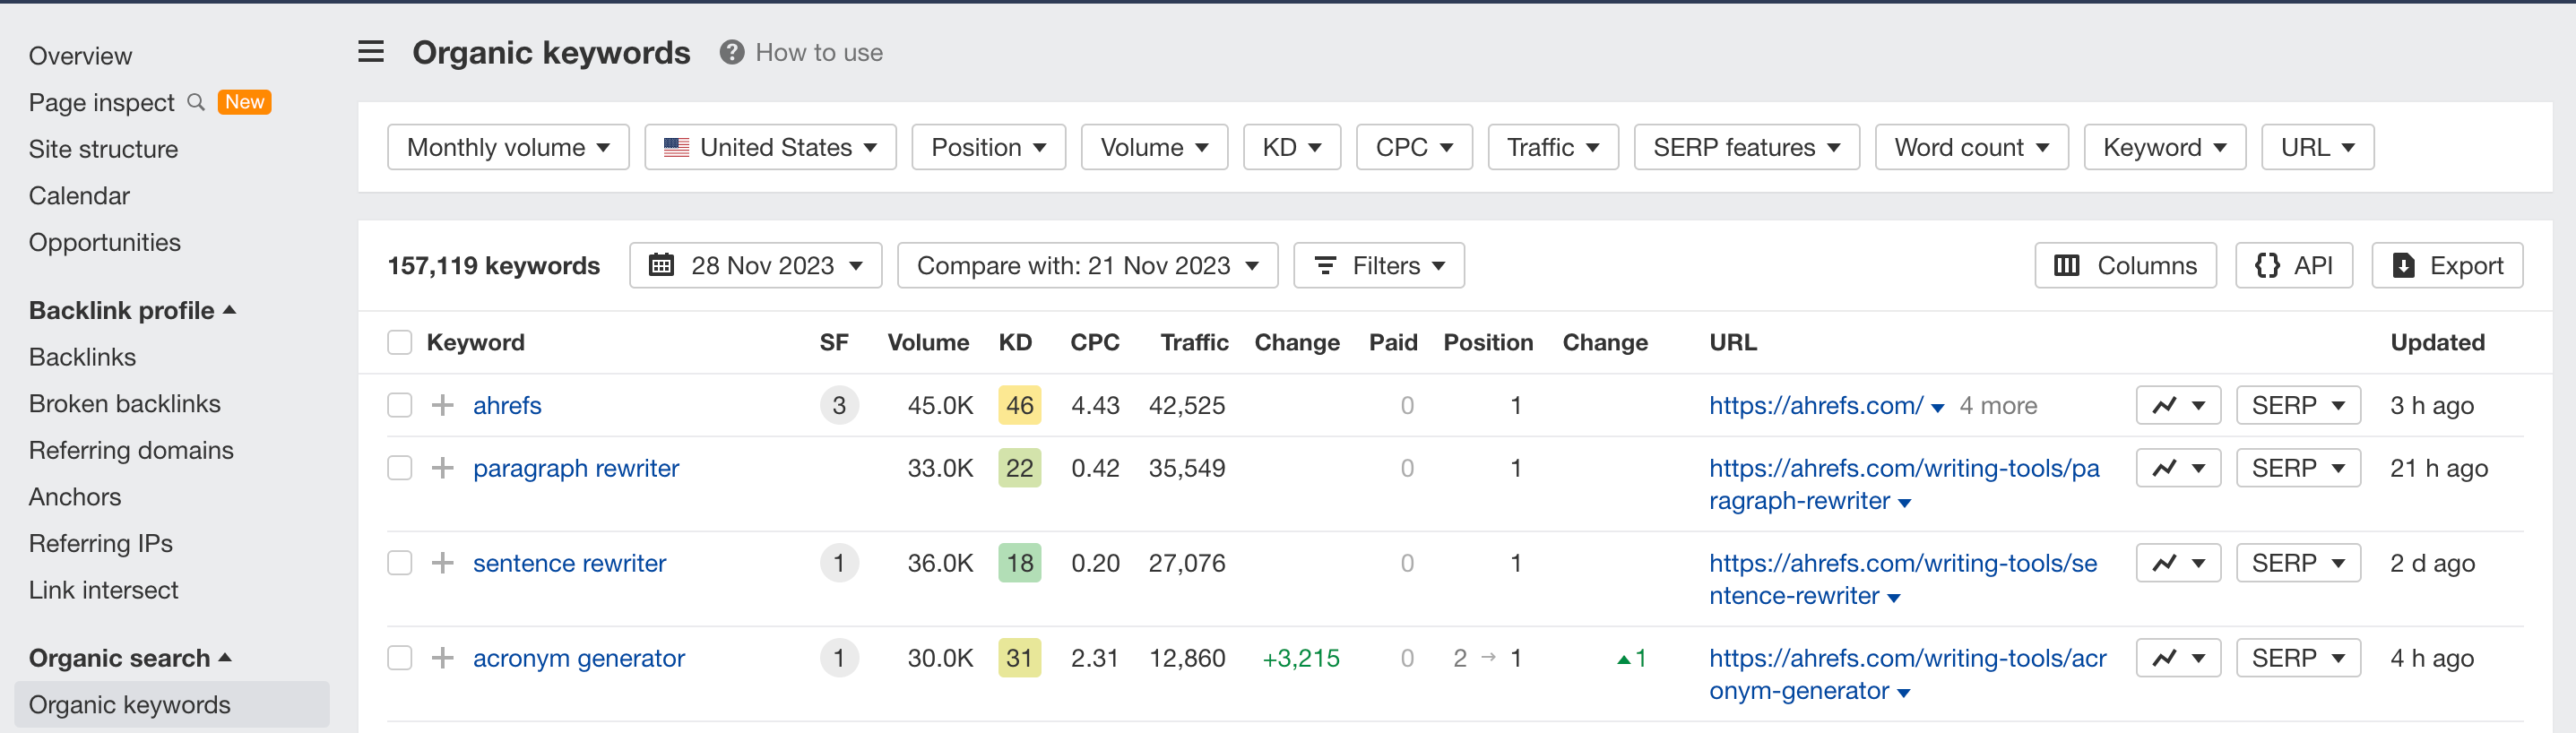Viewport: 2576px width, 733px height.
Task: Open the Monthly volume dropdown
Action: [x=508, y=147]
